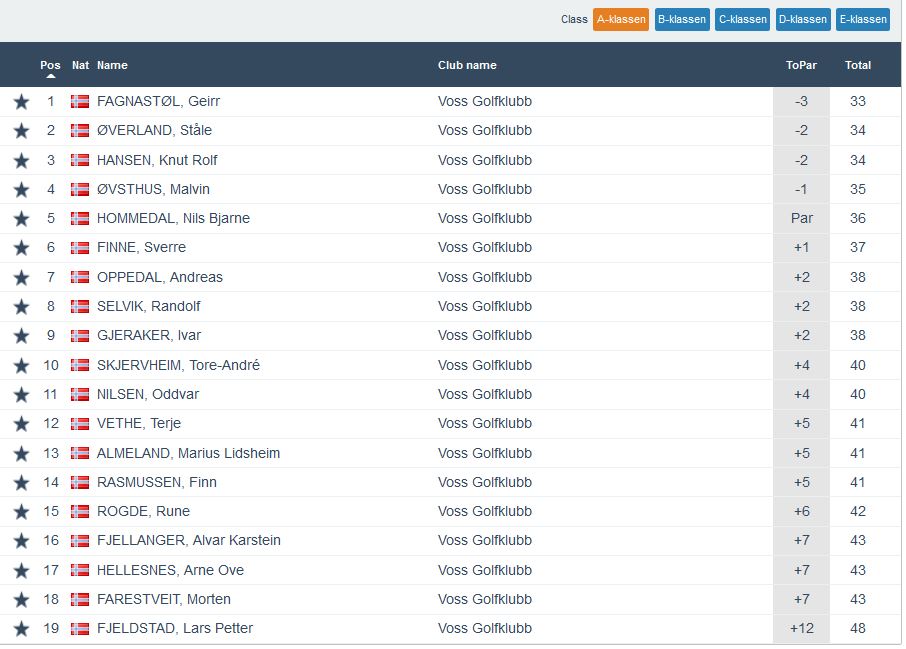
Task: Toggle star next to ROGDE, Rune
Action: tap(21, 512)
